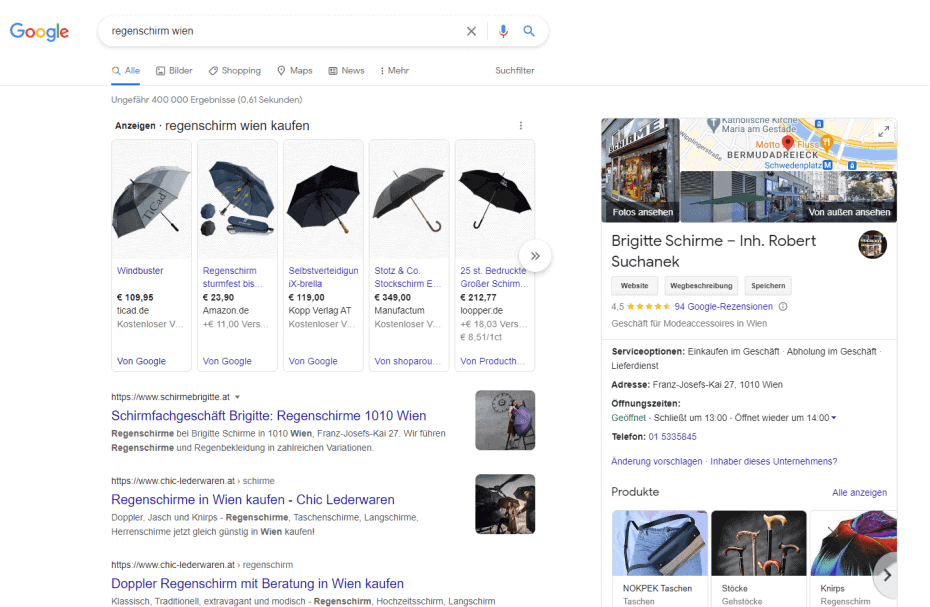930x607 pixels.
Task: Open the Suchfilter search tools
Action: click(x=515, y=71)
